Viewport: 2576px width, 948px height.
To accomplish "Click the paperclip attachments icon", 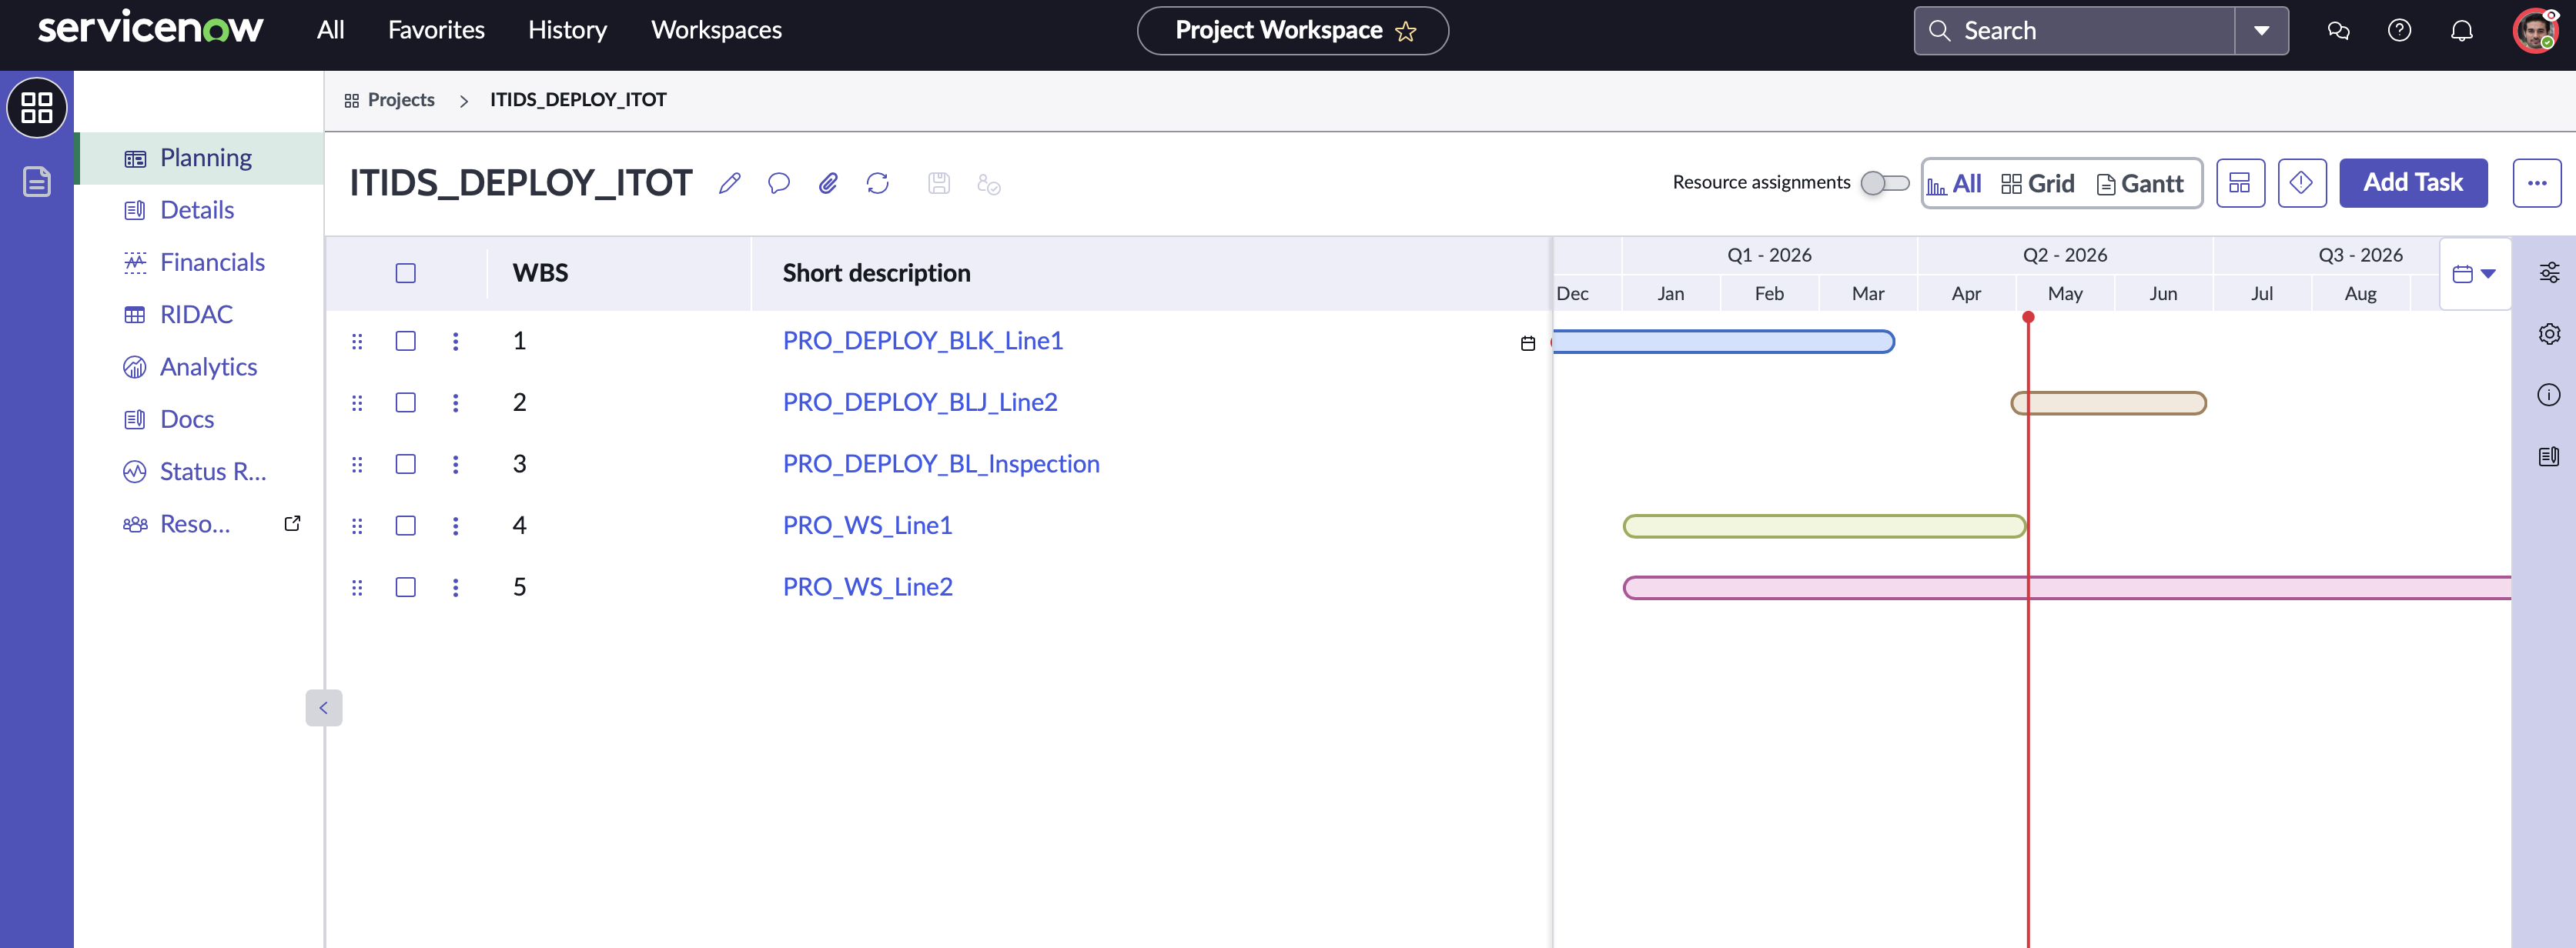I will pos(828,183).
